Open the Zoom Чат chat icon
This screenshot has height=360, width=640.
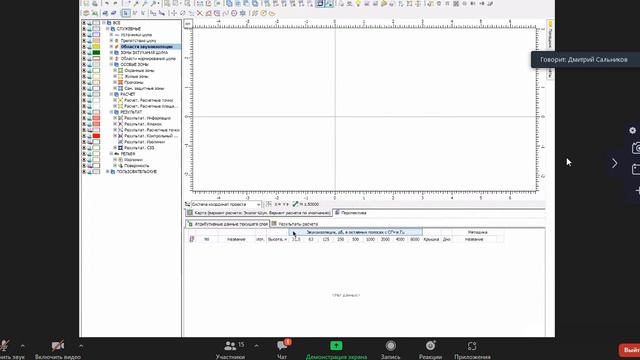tap(282, 346)
